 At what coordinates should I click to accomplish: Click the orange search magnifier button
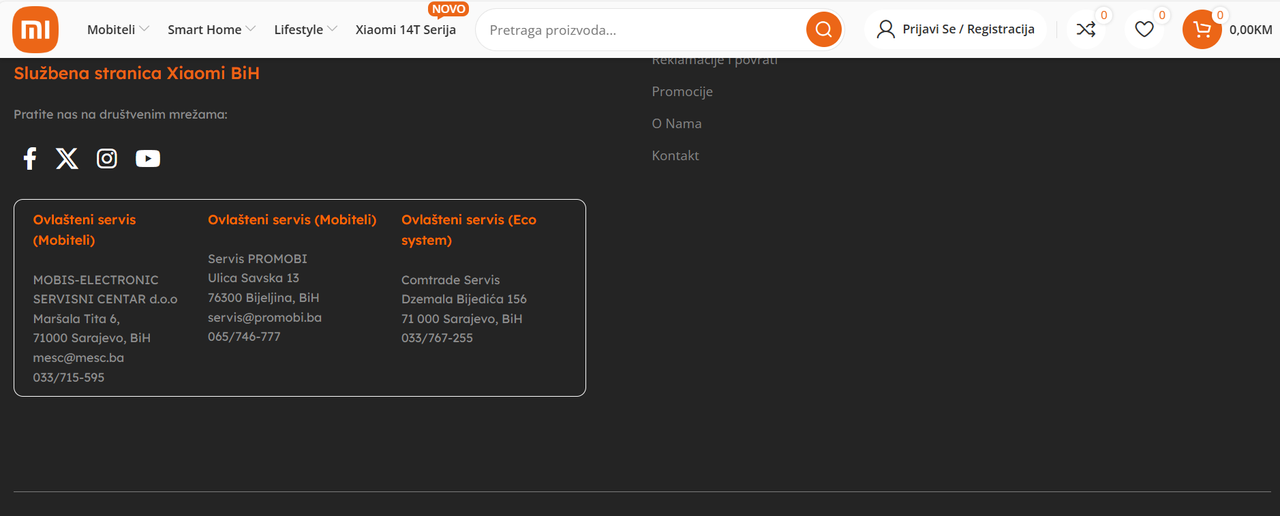coord(823,29)
